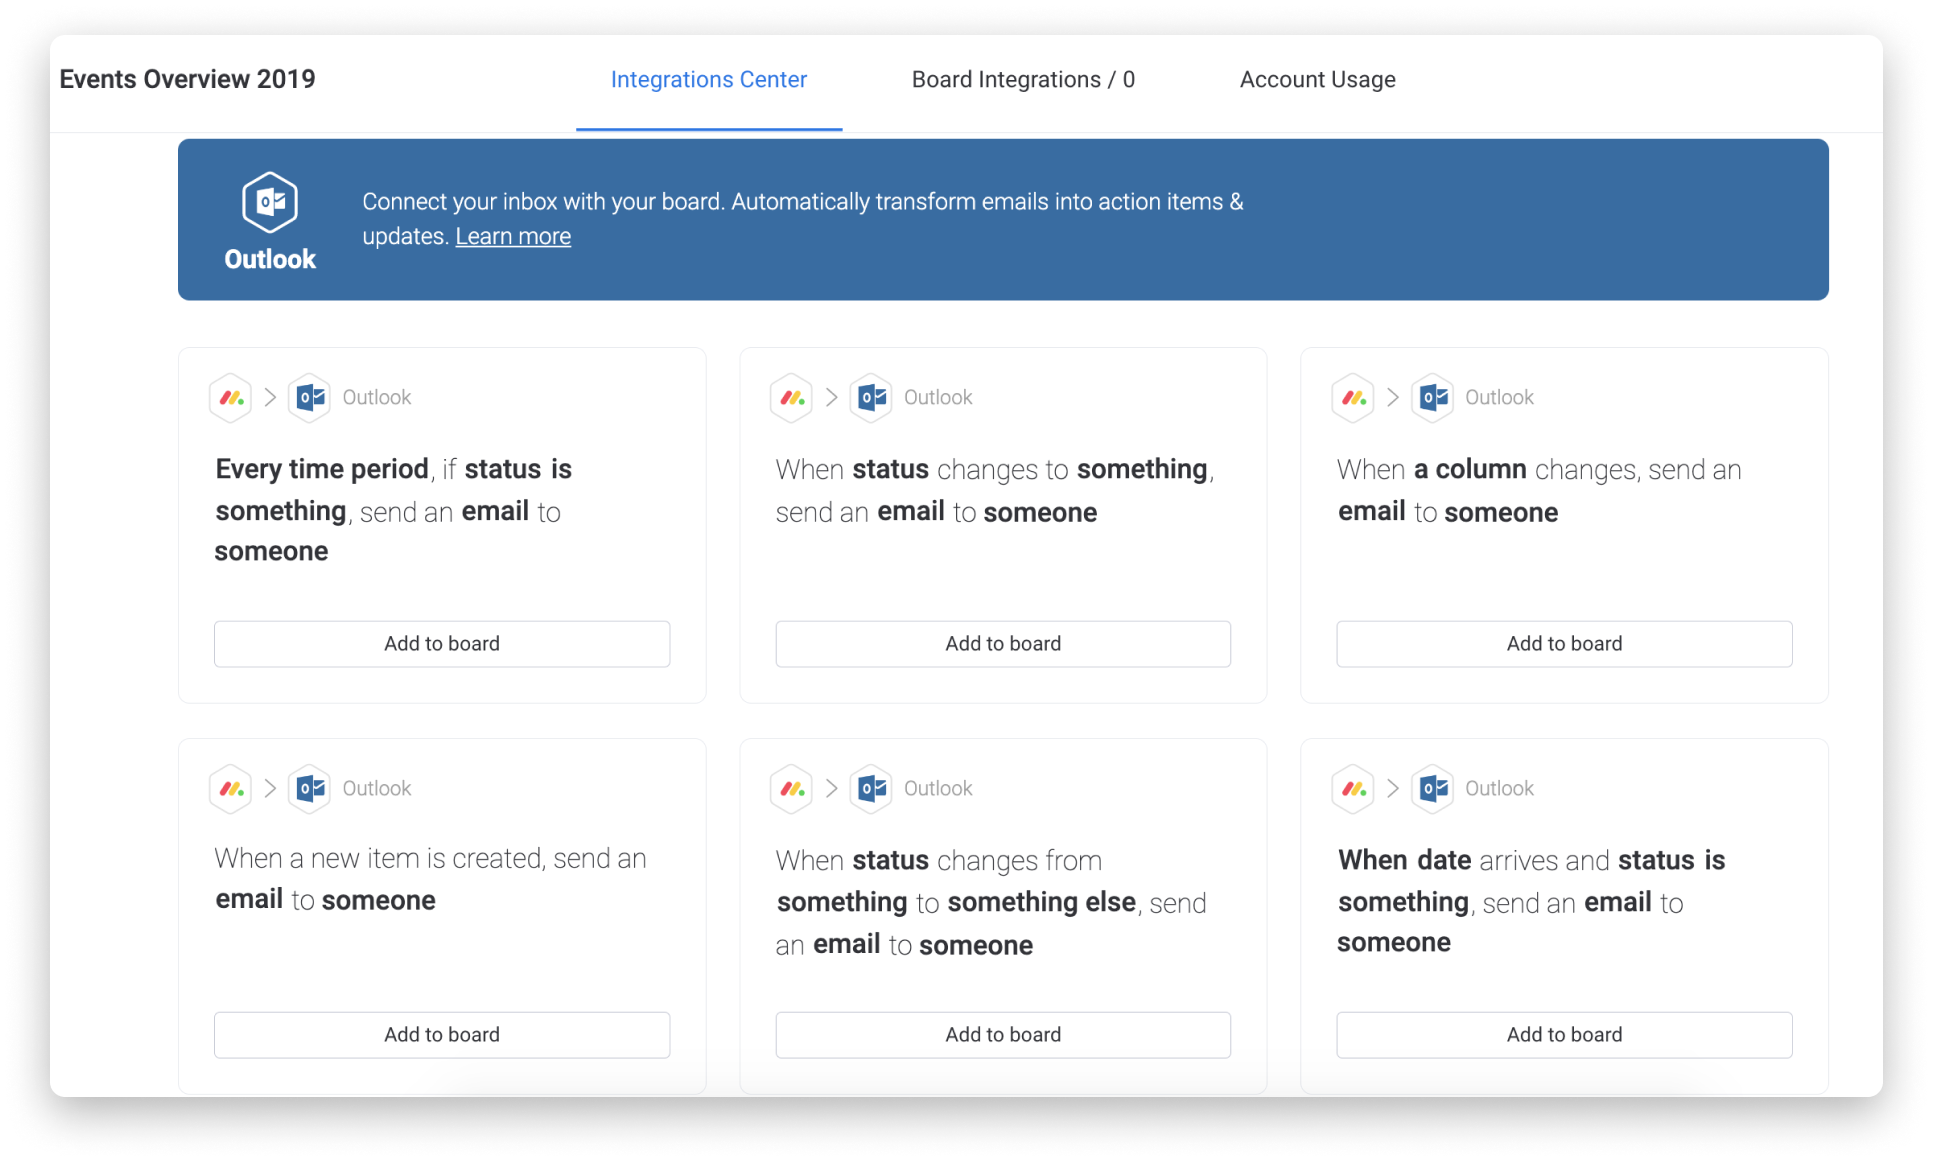Select the Outlook icon on the status changes from recipe

coord(870,788)
